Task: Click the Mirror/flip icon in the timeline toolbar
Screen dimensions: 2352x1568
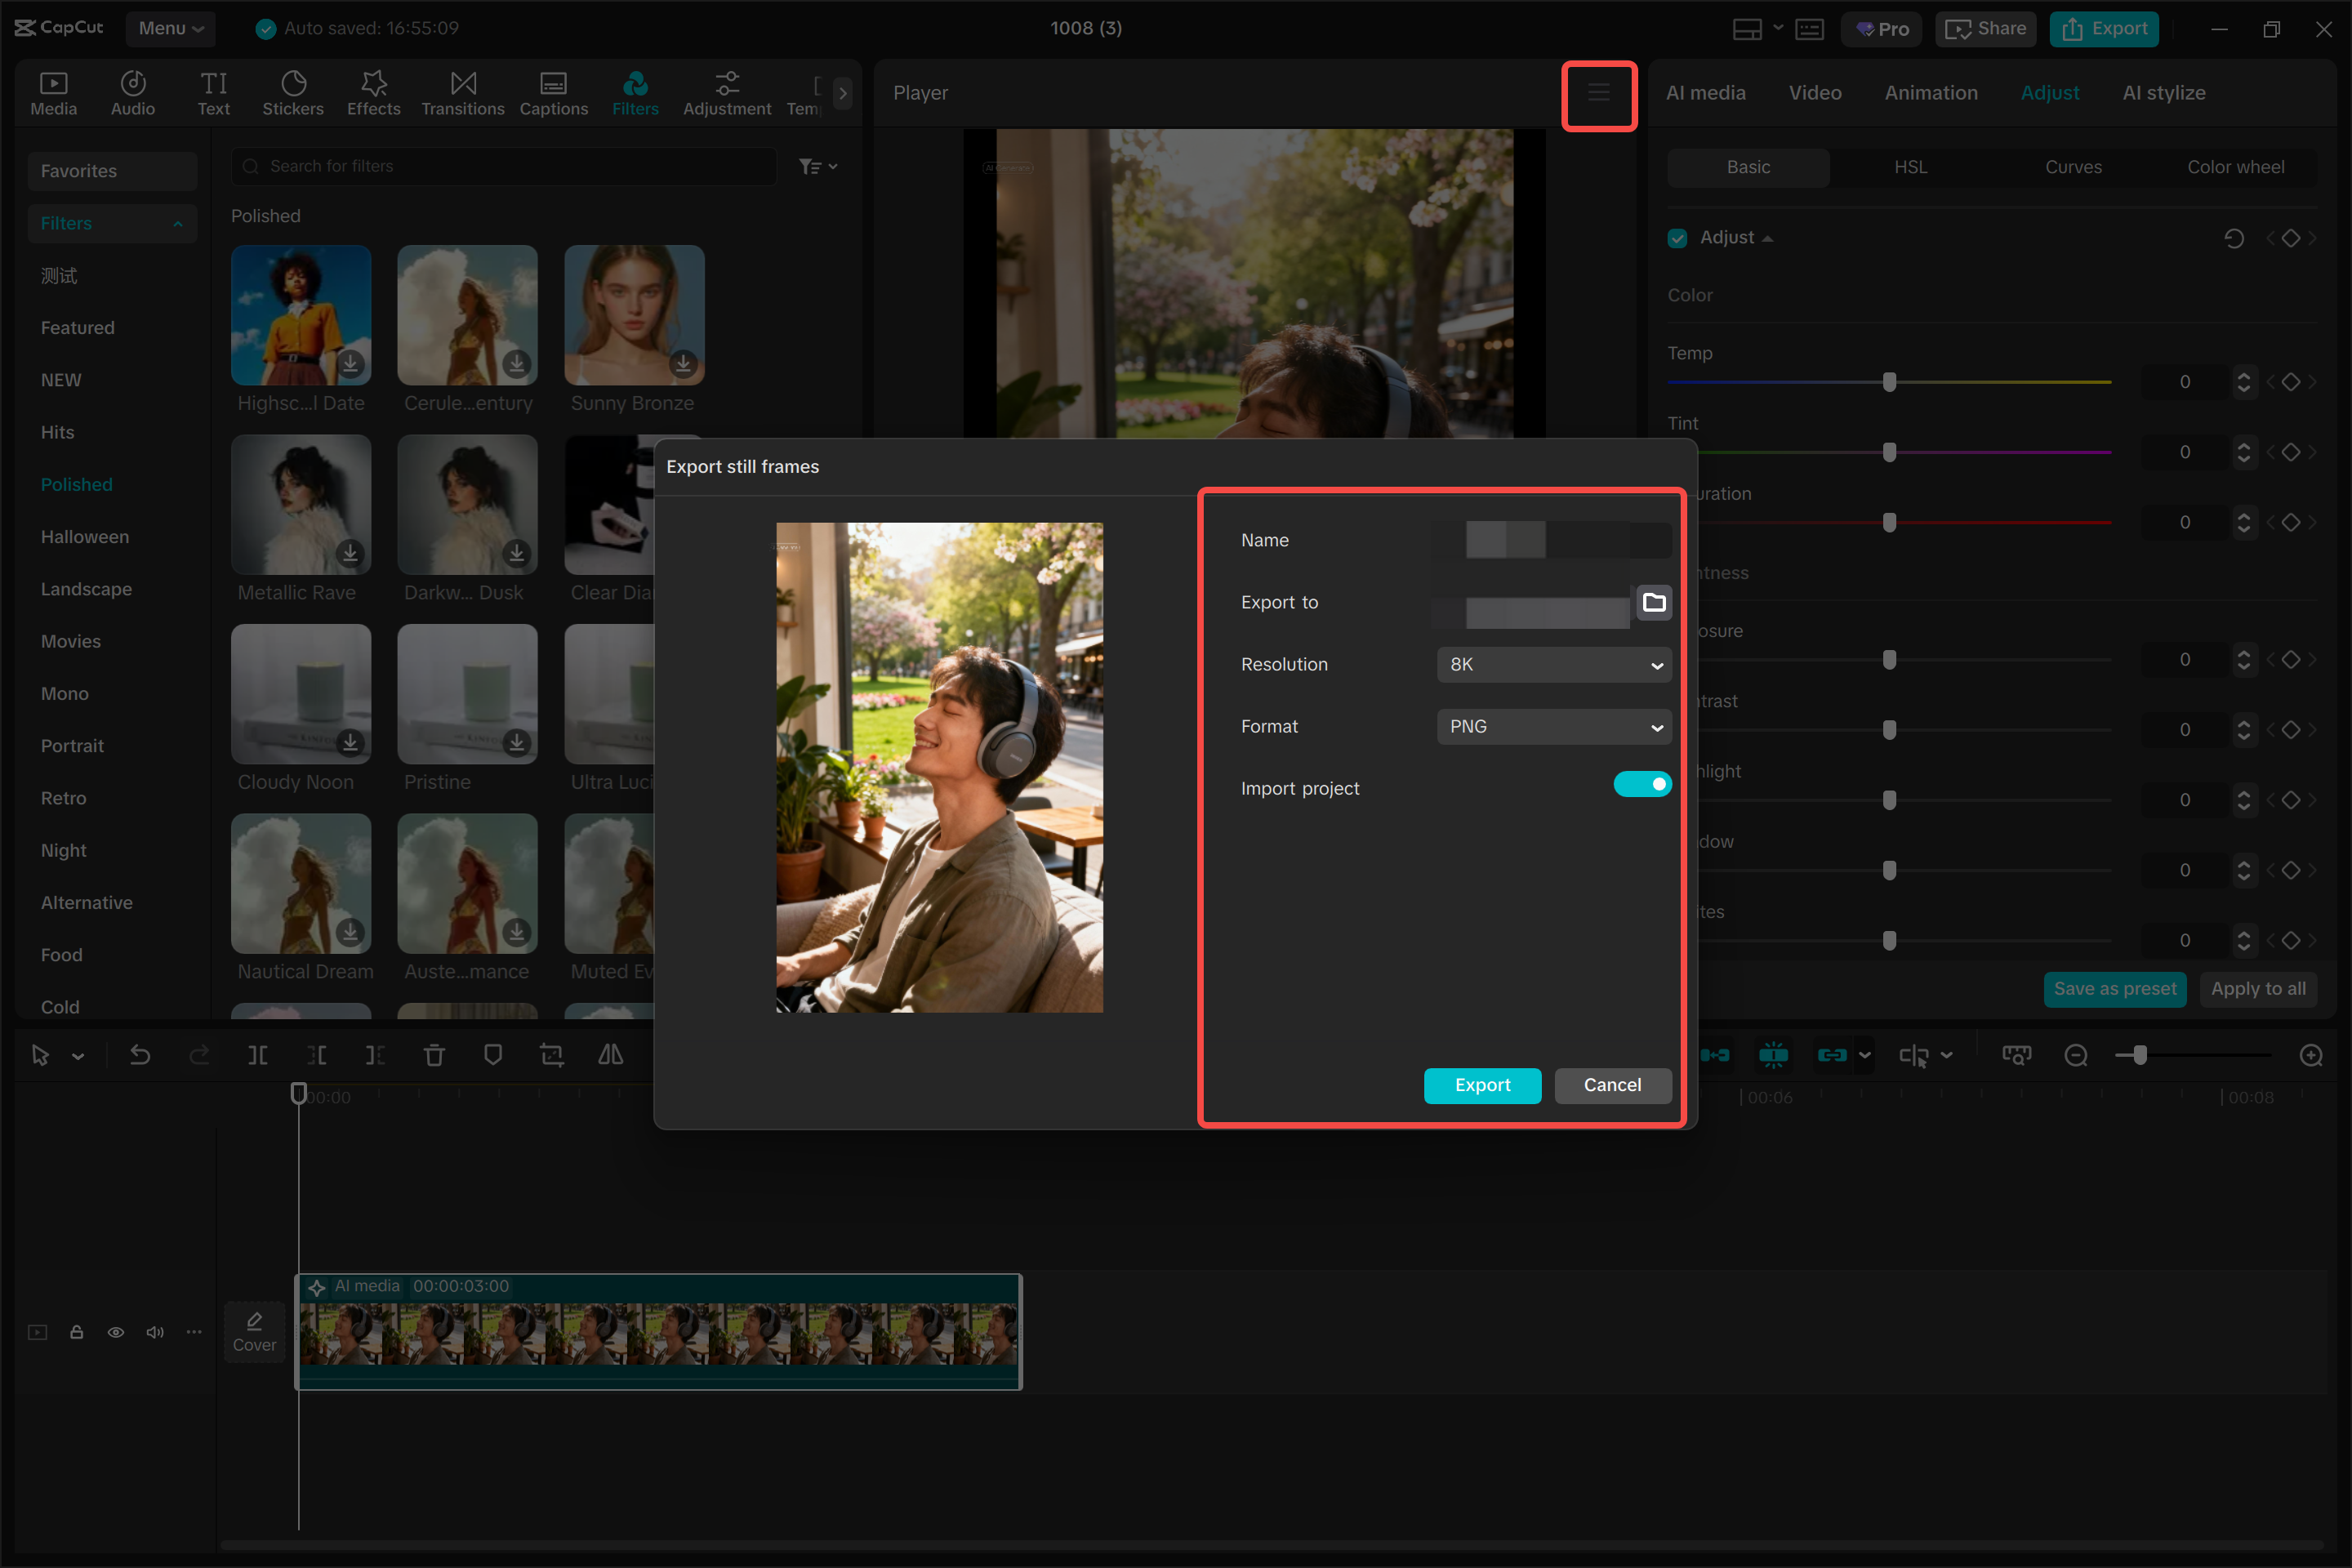Action: [610, 1055]
